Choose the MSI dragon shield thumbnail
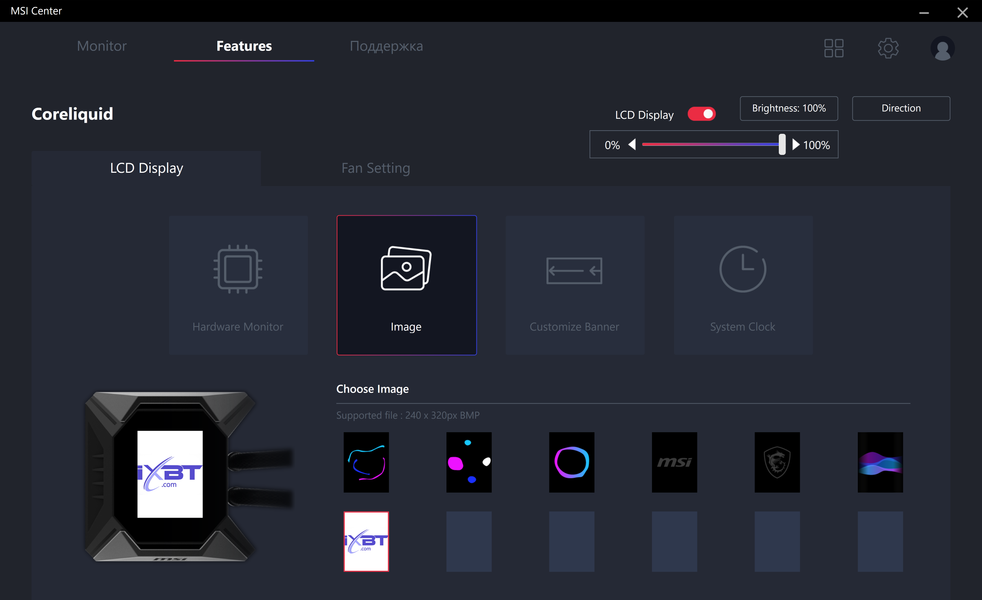This screenshot has height=600, width=982. click(x=777, y=462)
